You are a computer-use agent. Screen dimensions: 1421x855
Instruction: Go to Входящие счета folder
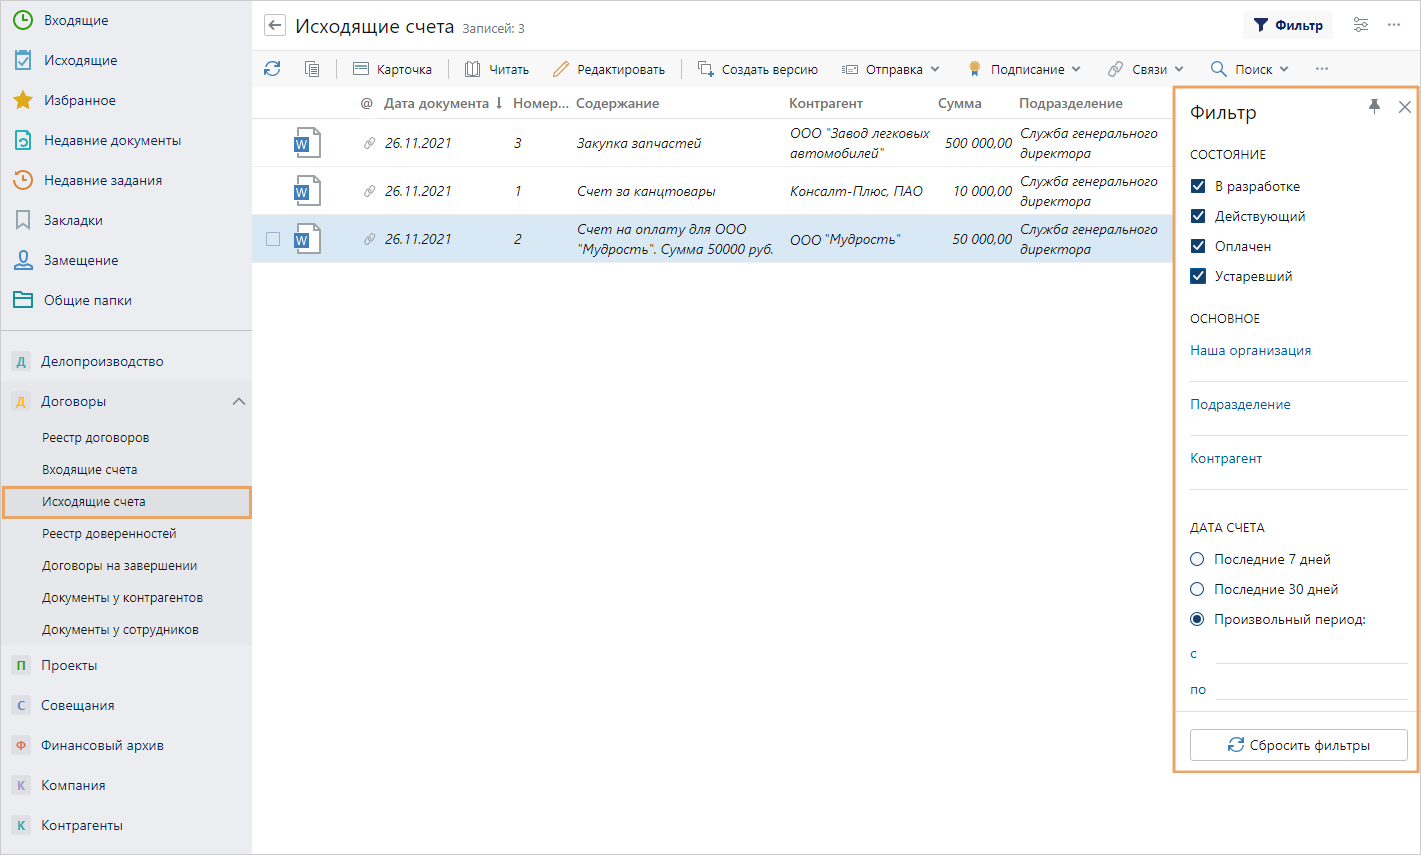click(89, 469)
